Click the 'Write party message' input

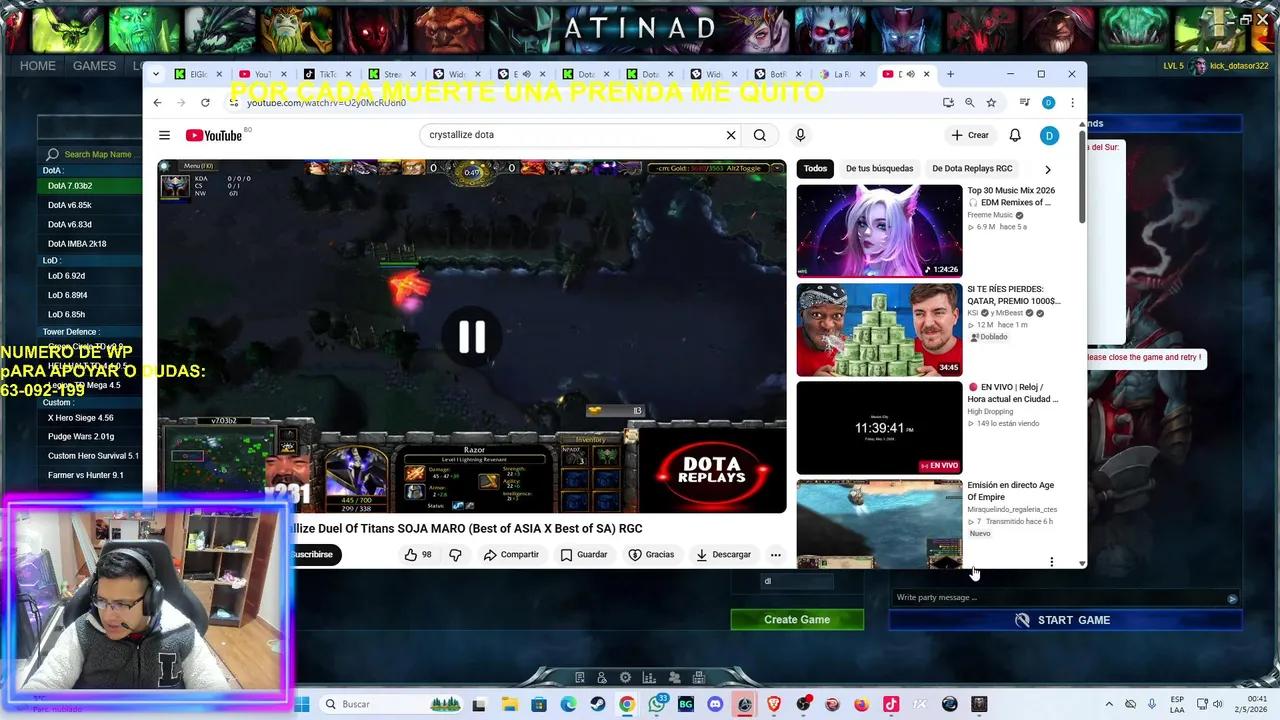pyautogui.click(x=1065, y=598)
